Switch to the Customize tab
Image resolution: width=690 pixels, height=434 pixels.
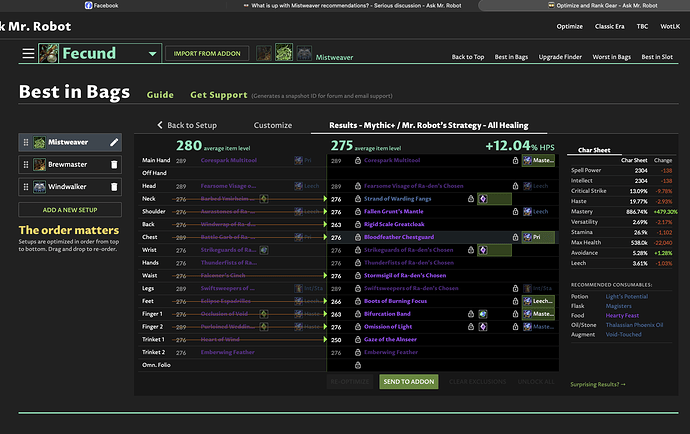pos(272,125)
